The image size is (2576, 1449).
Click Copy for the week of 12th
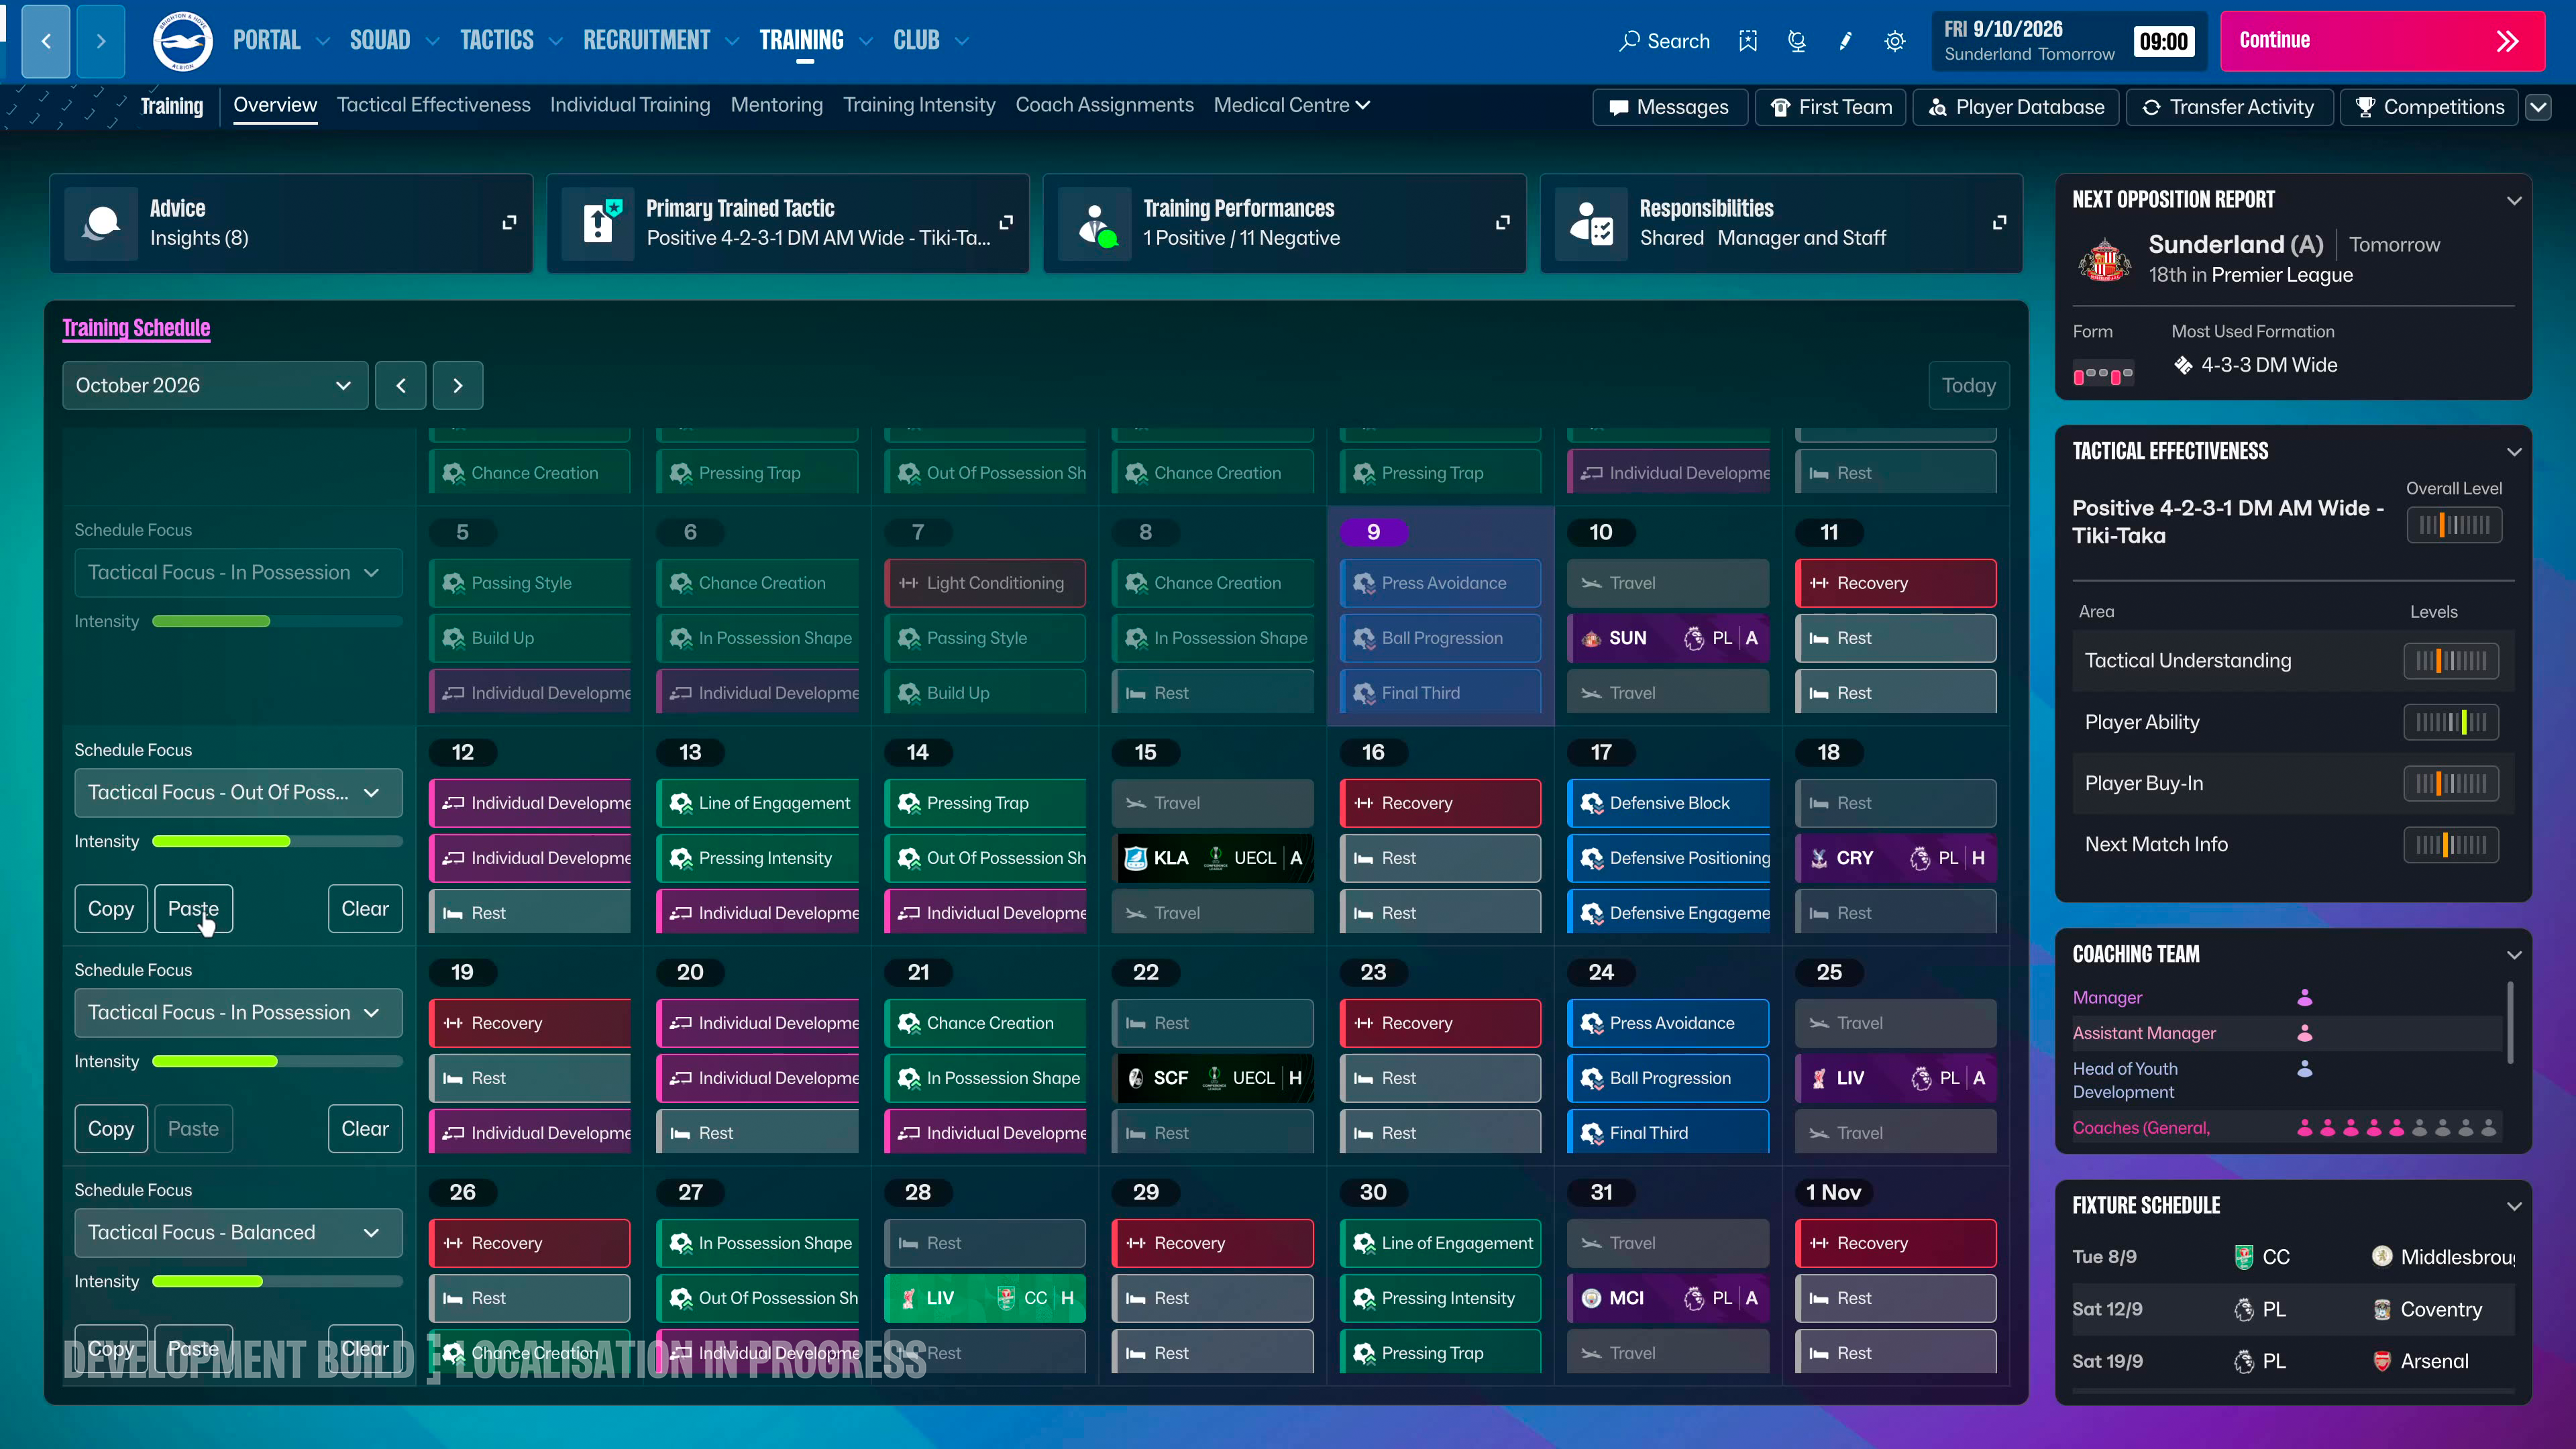click(x=111, y=908)
